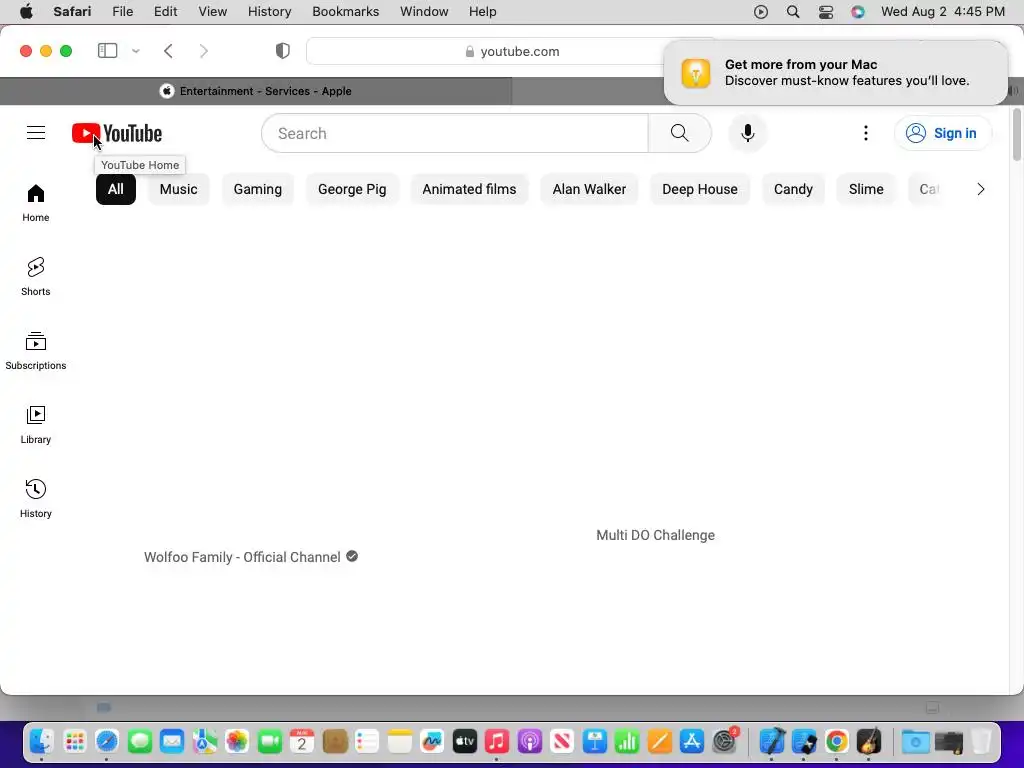
Task: Open Calendar from the dock
Action: 302,742
